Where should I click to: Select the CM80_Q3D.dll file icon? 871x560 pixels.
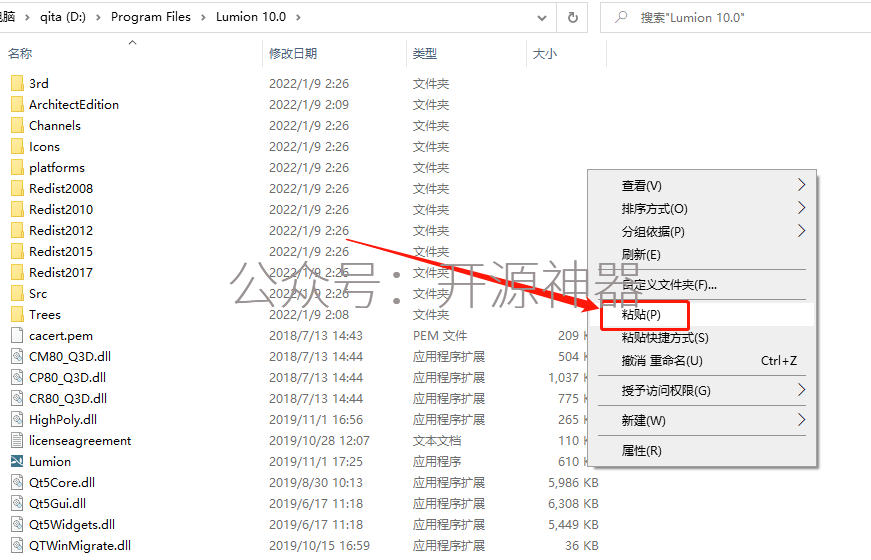[17, 357]
